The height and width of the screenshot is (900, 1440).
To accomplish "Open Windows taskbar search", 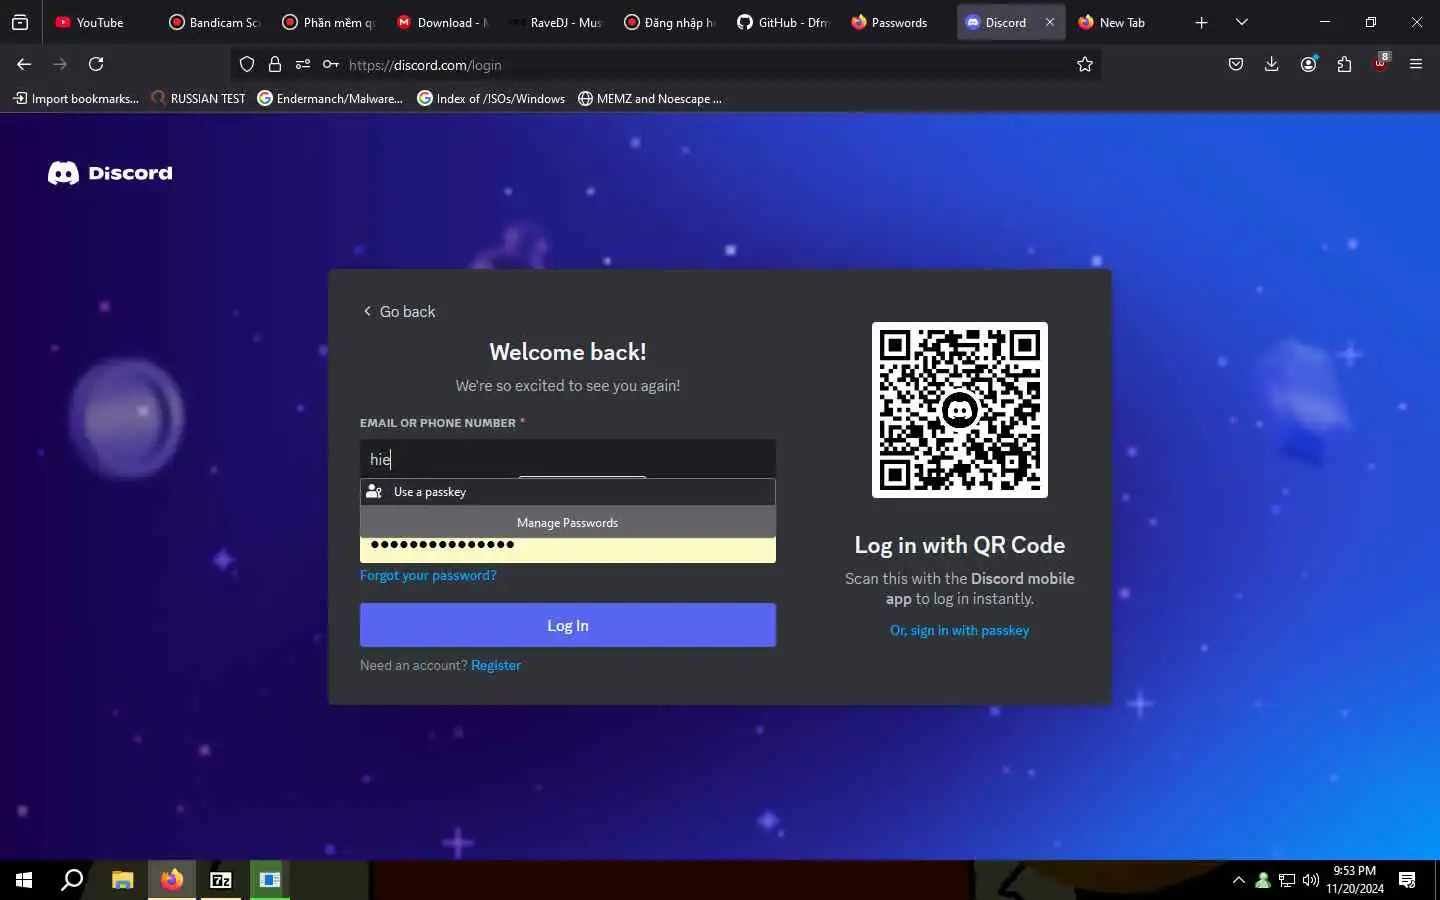I will 72,880.
